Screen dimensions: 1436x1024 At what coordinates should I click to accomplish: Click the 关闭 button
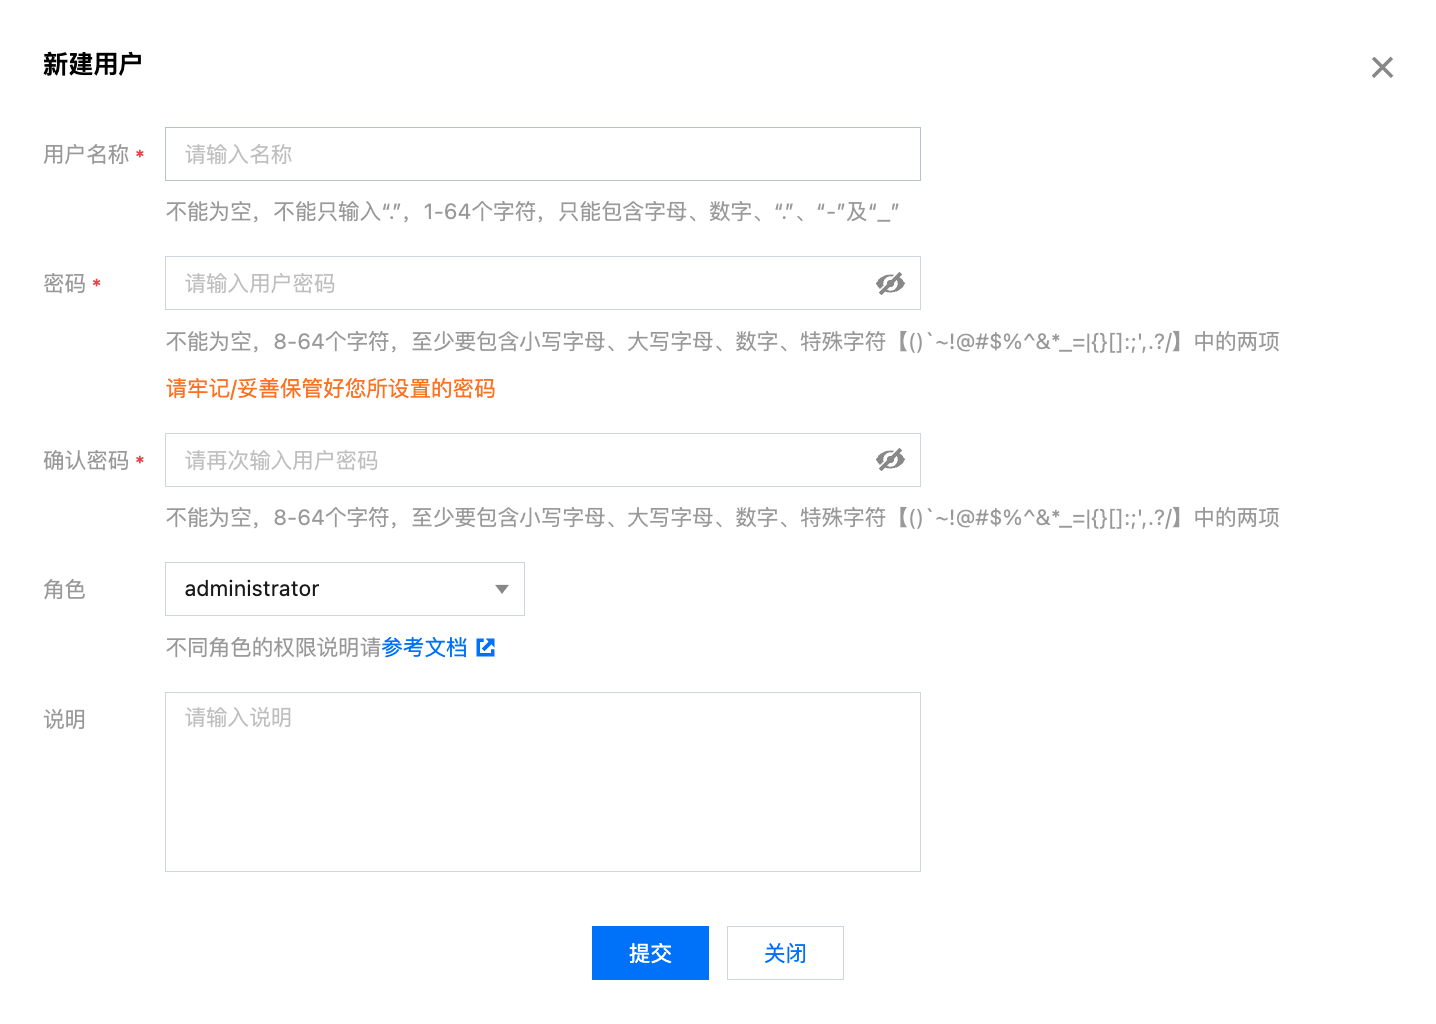point(785,953)
